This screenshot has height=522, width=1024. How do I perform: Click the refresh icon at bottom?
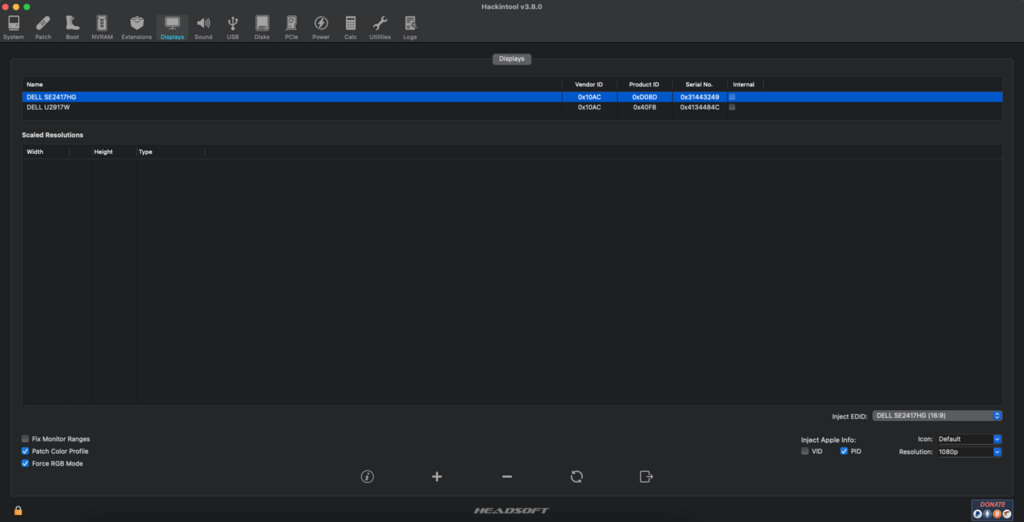point(577,477)
